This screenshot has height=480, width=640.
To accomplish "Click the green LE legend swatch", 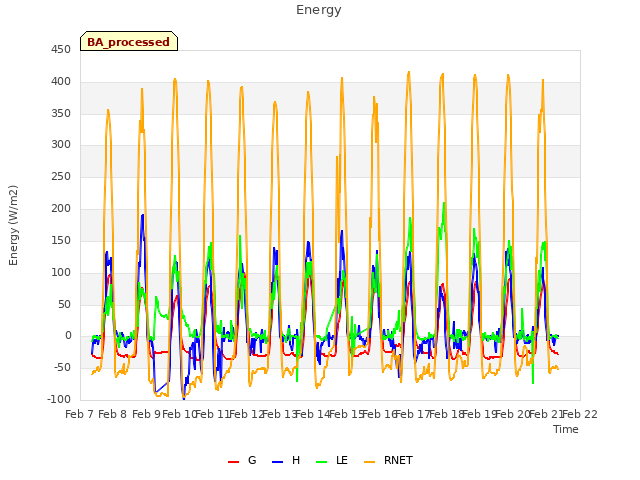I will 322,462.
